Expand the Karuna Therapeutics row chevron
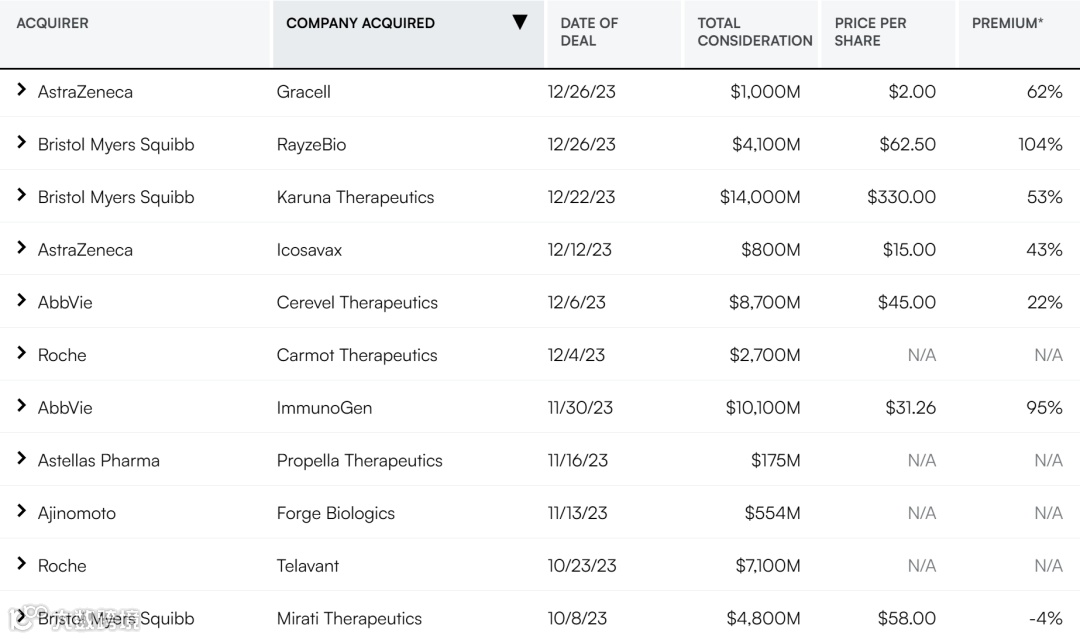This screenshot has width=1080, height=639. [21, 196]
